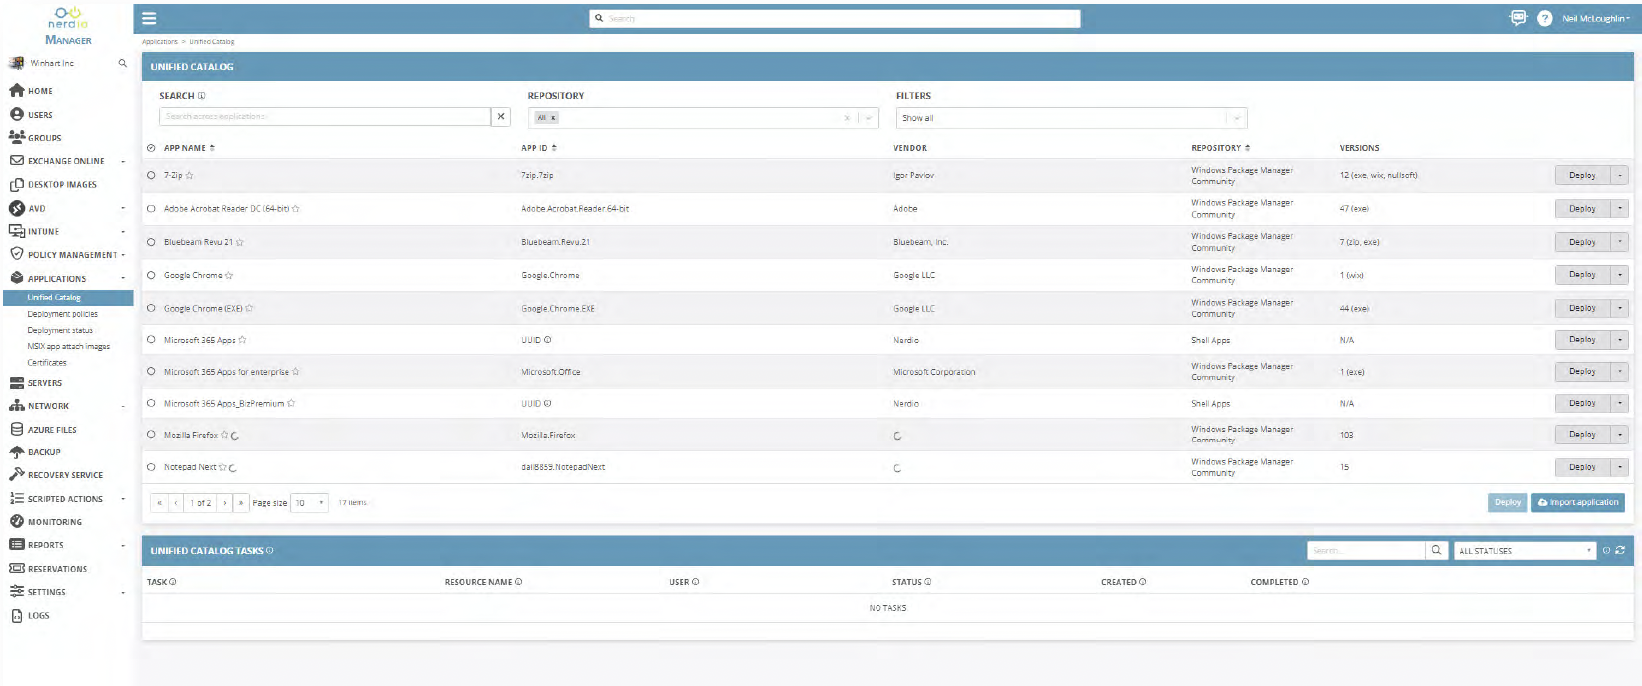Deploy the Mozilla Firefox app

(x=1582, y=435)
